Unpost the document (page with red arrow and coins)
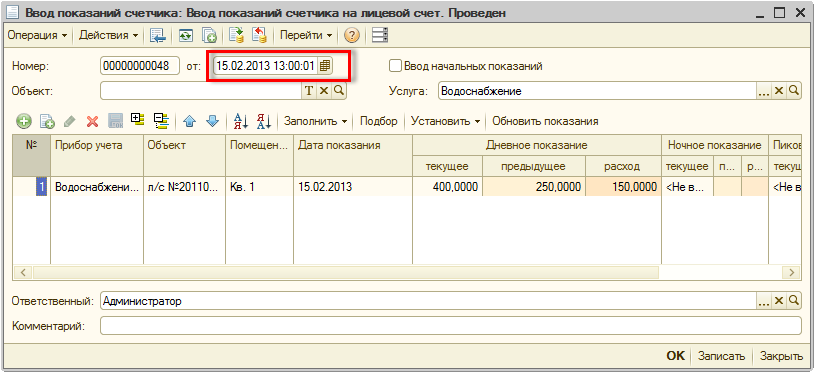Screen dimensions: 814x372 (259, 35)
